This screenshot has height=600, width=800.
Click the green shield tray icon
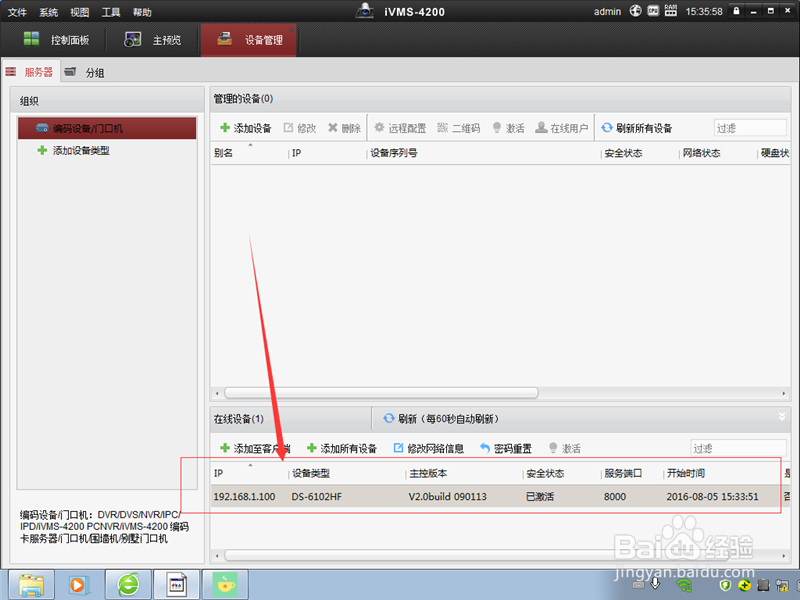pos(724,585)
